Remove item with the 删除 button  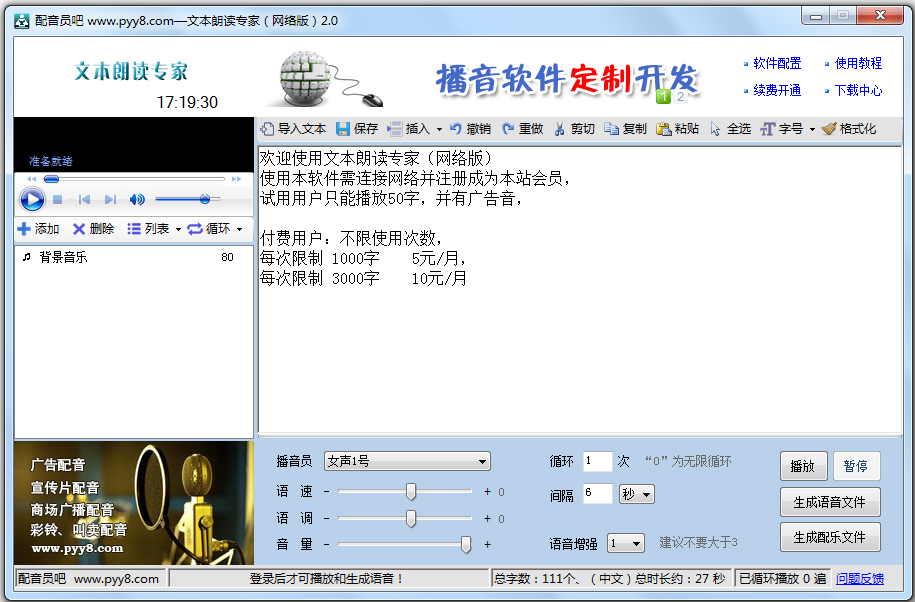tap(93, 229)
